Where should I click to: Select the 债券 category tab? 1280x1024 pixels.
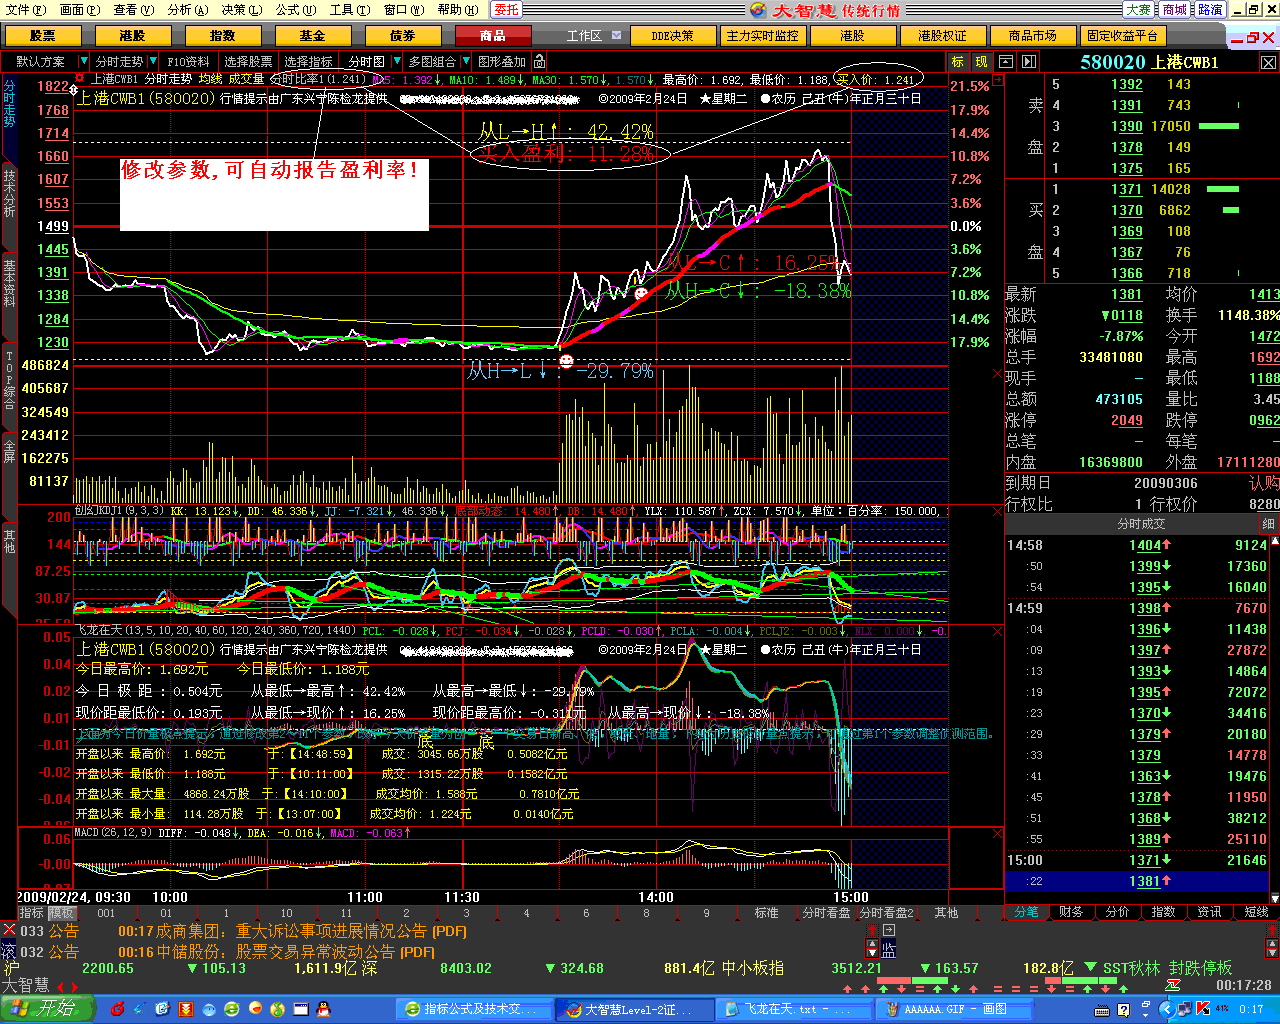coord(403,36)
